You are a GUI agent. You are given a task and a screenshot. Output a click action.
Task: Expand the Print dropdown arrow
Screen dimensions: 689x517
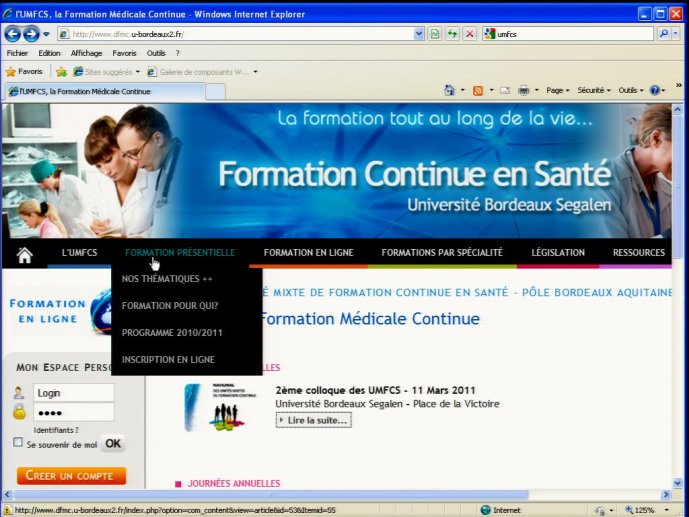(x=537, y=90)
